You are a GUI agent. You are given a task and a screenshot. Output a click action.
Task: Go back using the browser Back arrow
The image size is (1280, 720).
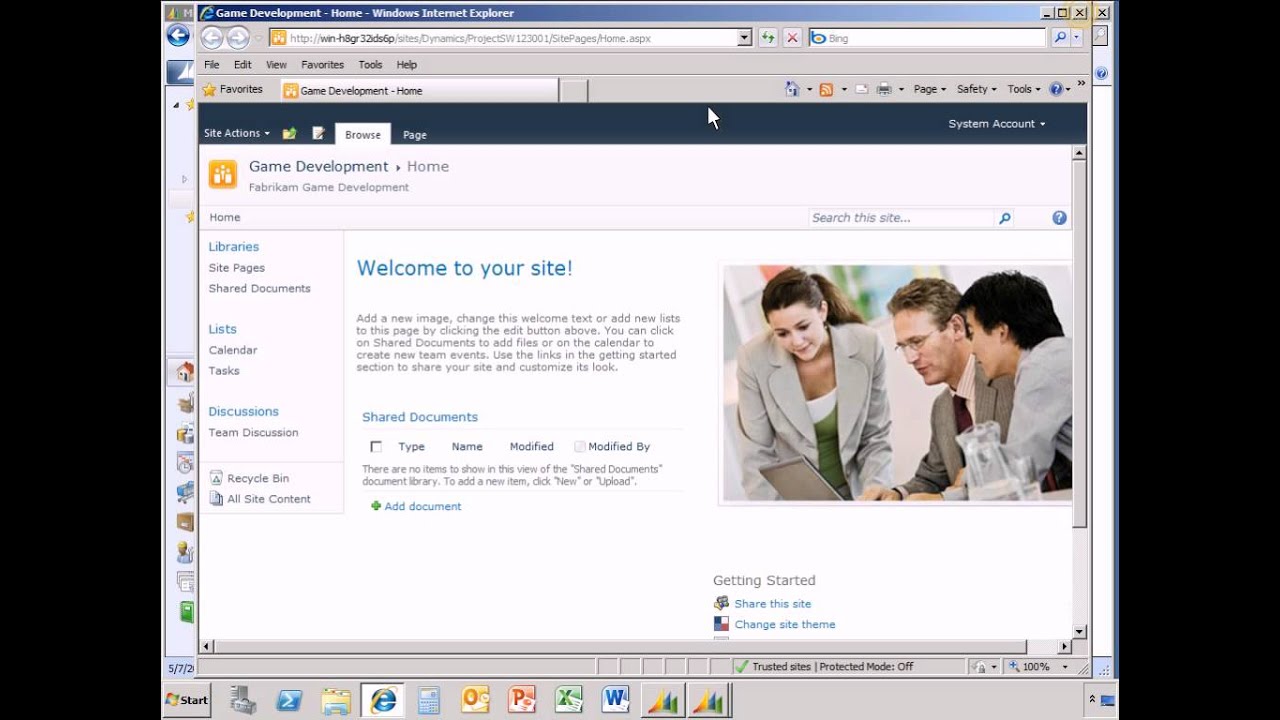tap(212, 38)
